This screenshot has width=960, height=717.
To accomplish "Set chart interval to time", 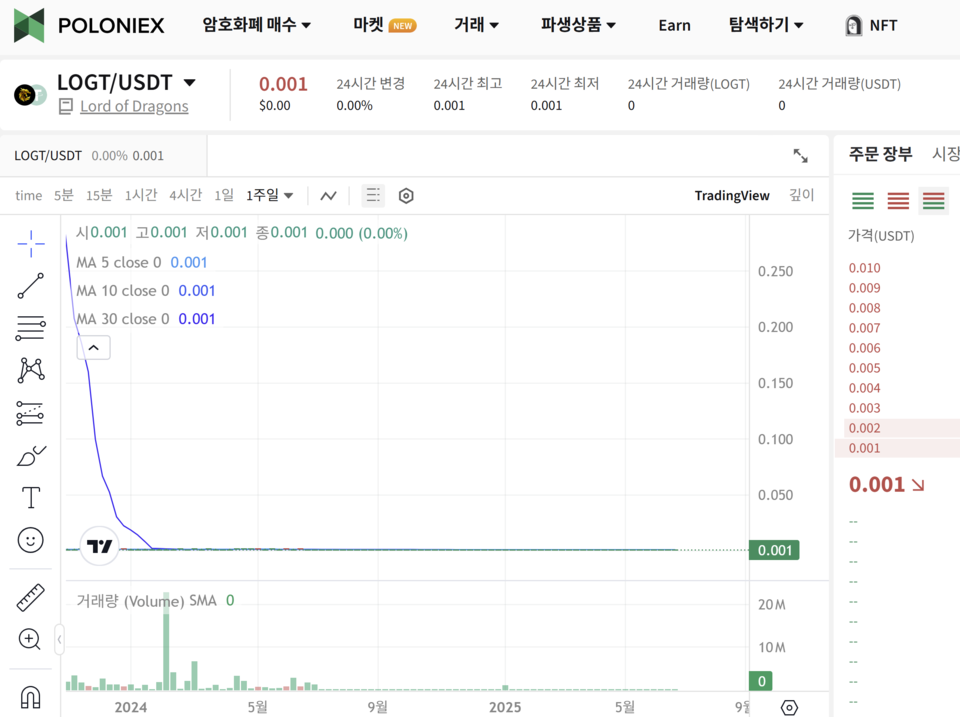I will (x=28, y=196).
